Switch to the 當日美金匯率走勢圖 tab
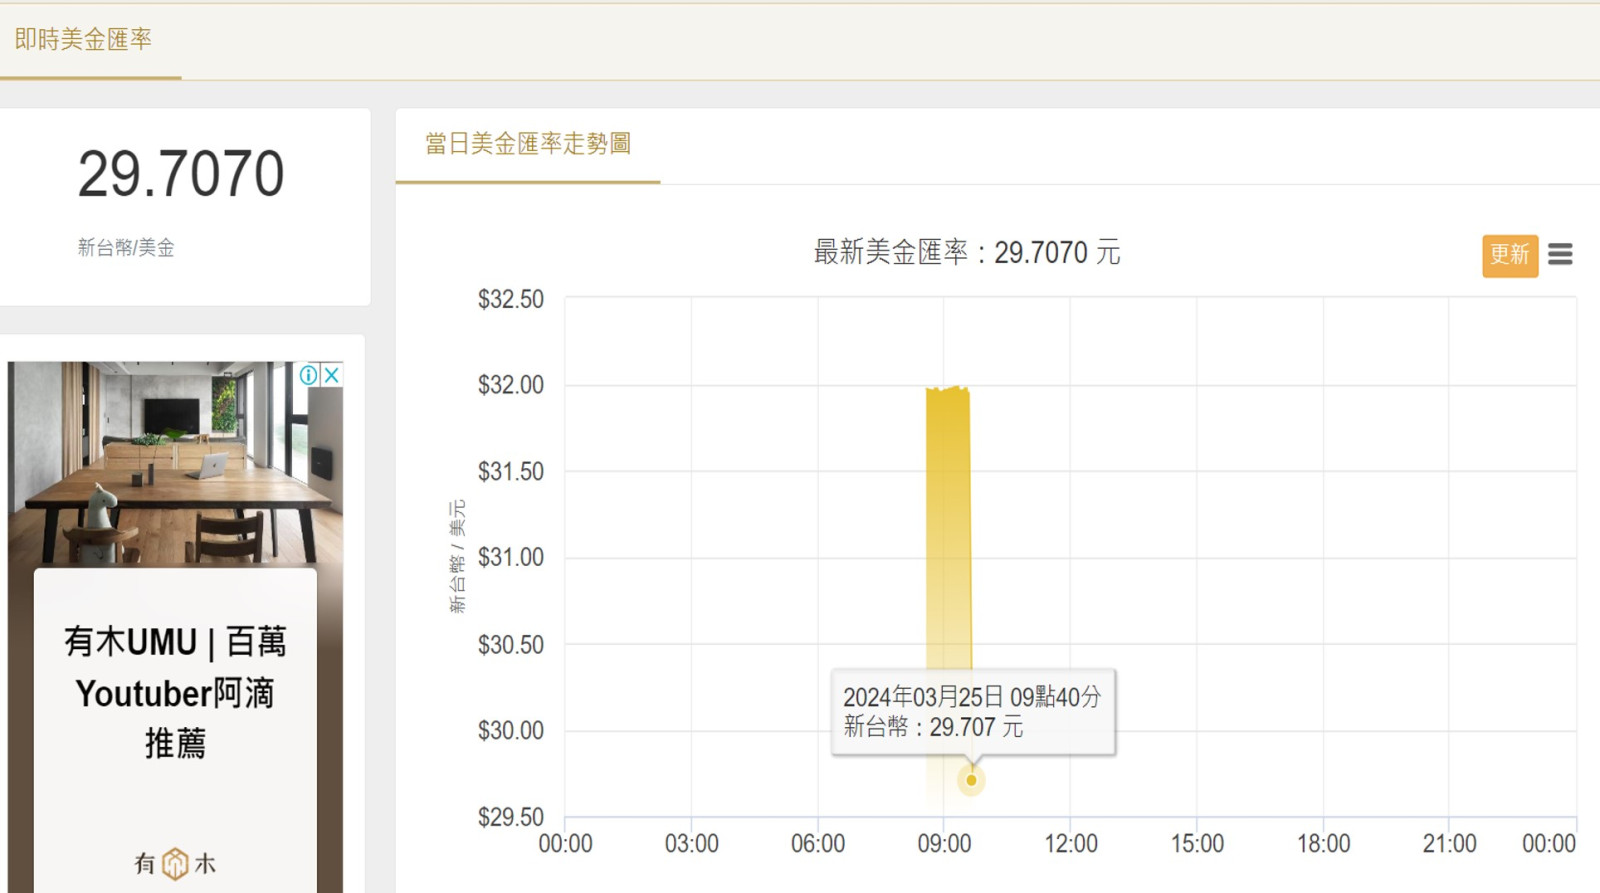 (x=528, y=144)
